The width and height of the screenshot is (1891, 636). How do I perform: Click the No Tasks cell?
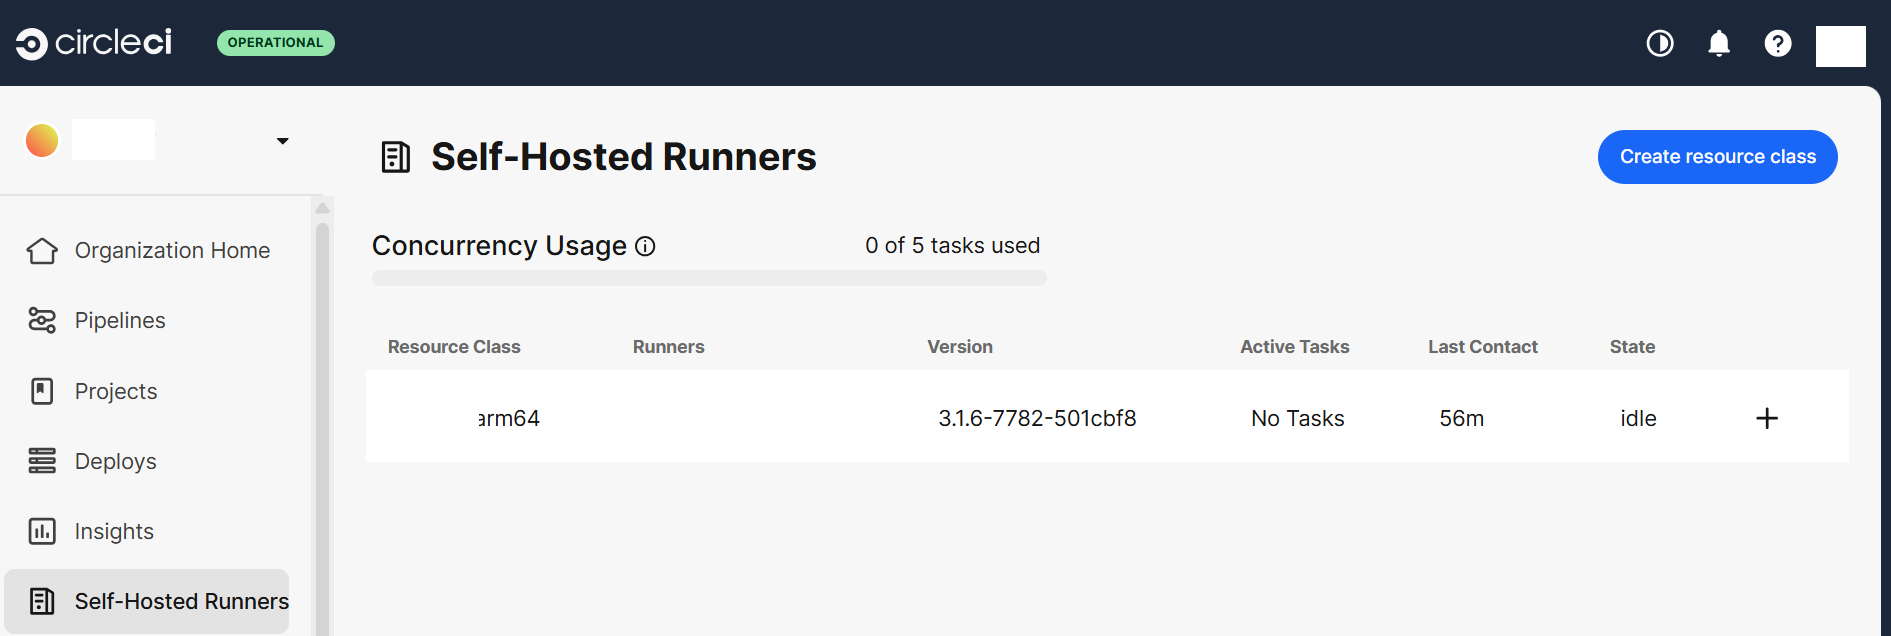(x=1298, y=418)
